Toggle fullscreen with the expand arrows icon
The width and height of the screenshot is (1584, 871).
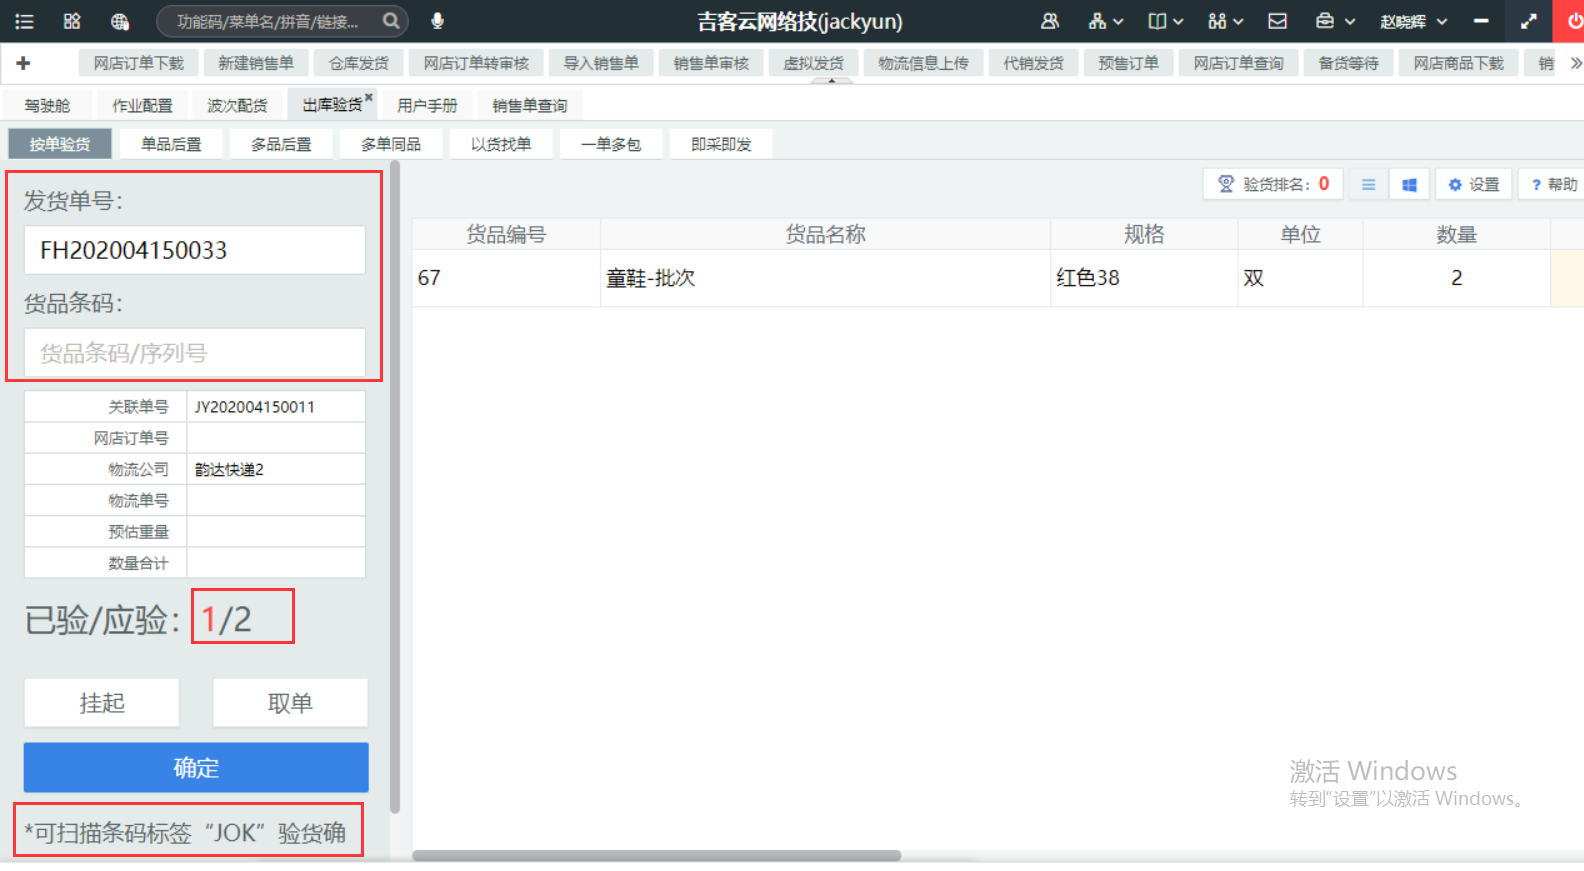(x=1529, y=21)
